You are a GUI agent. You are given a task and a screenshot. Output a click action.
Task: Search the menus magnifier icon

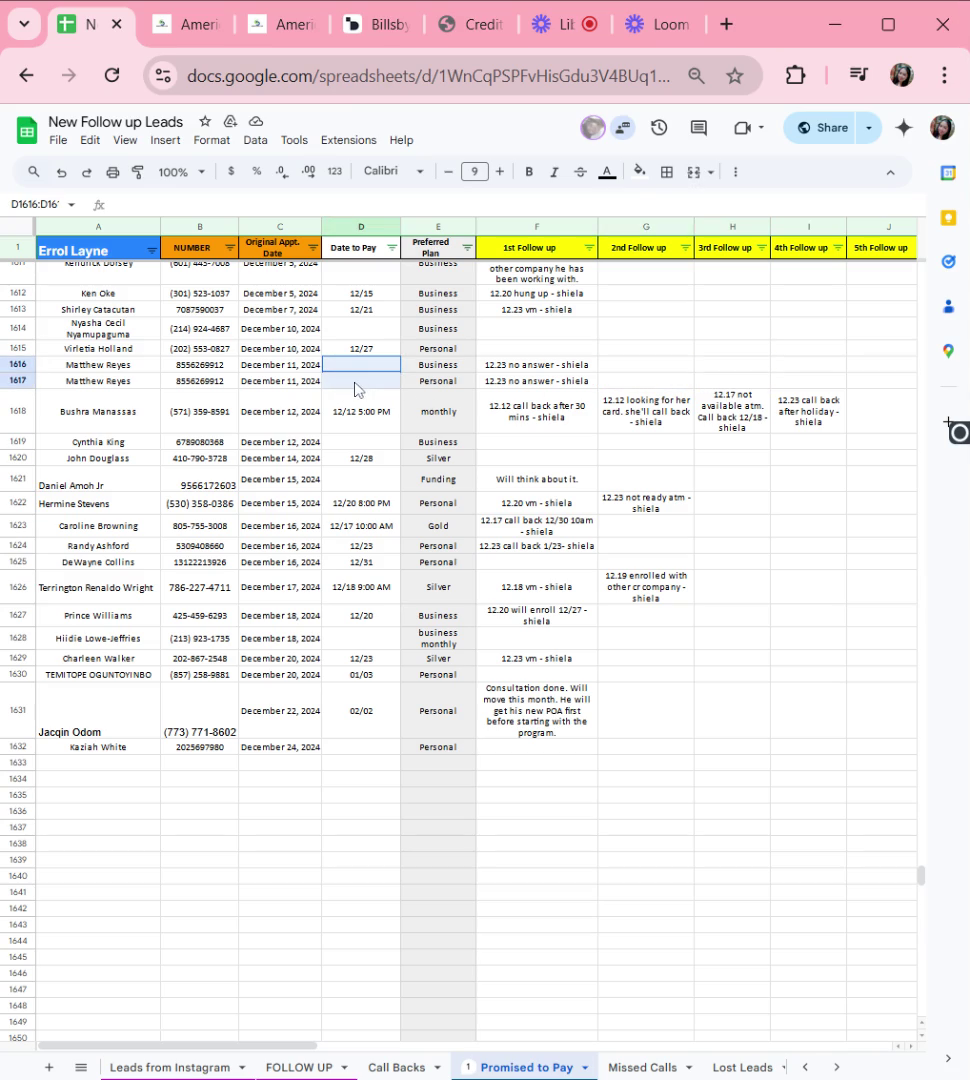tap(33, 172)
